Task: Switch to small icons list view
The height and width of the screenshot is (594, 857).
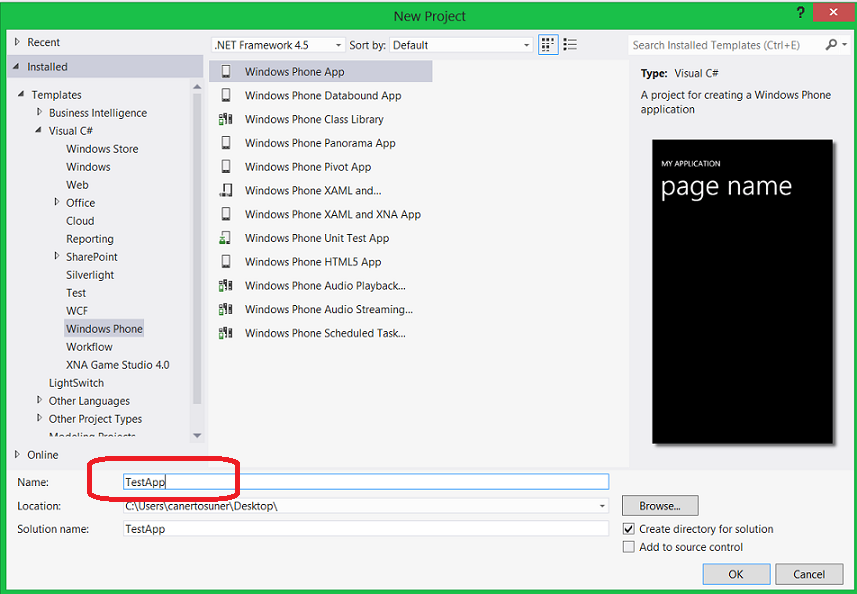Action: point(570,45)
